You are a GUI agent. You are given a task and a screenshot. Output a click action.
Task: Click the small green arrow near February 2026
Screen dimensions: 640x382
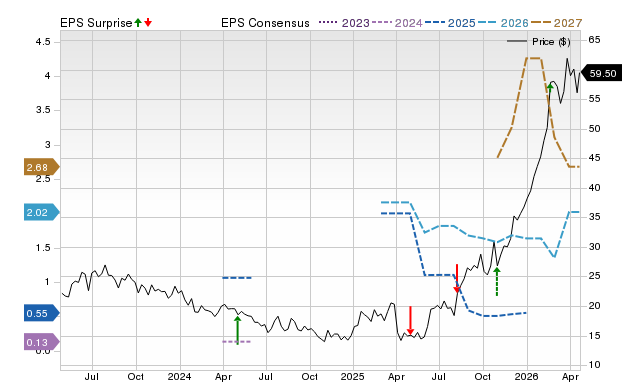(550, 87)
